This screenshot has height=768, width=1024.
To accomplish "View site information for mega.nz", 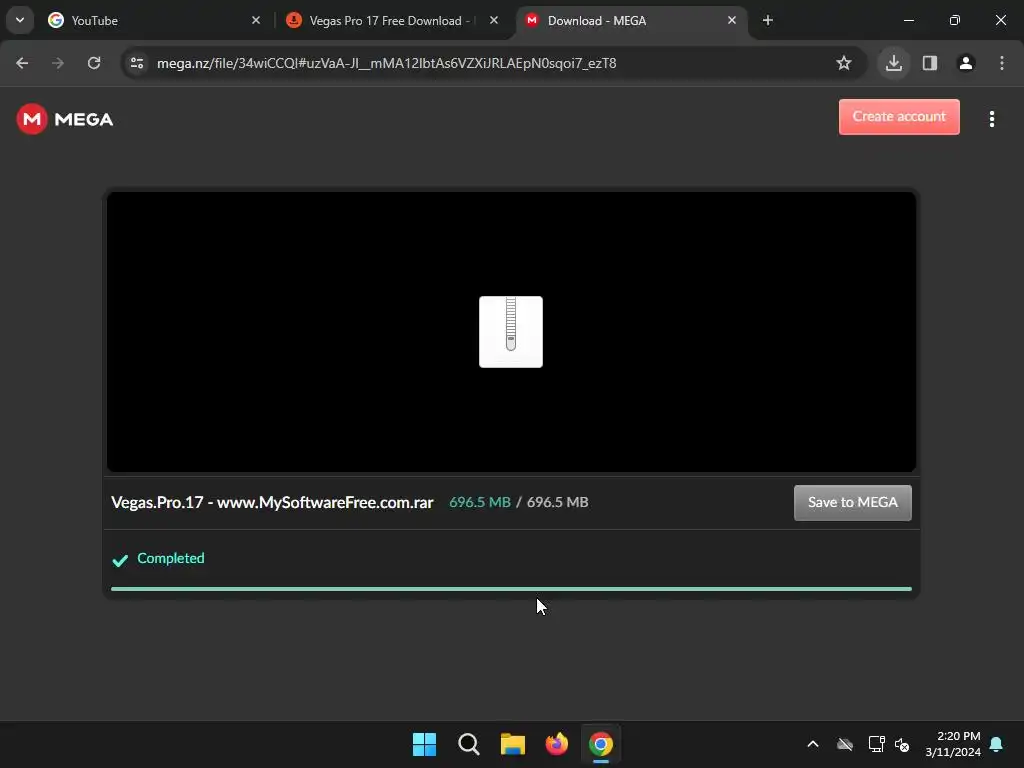I will tap(136, 63).
